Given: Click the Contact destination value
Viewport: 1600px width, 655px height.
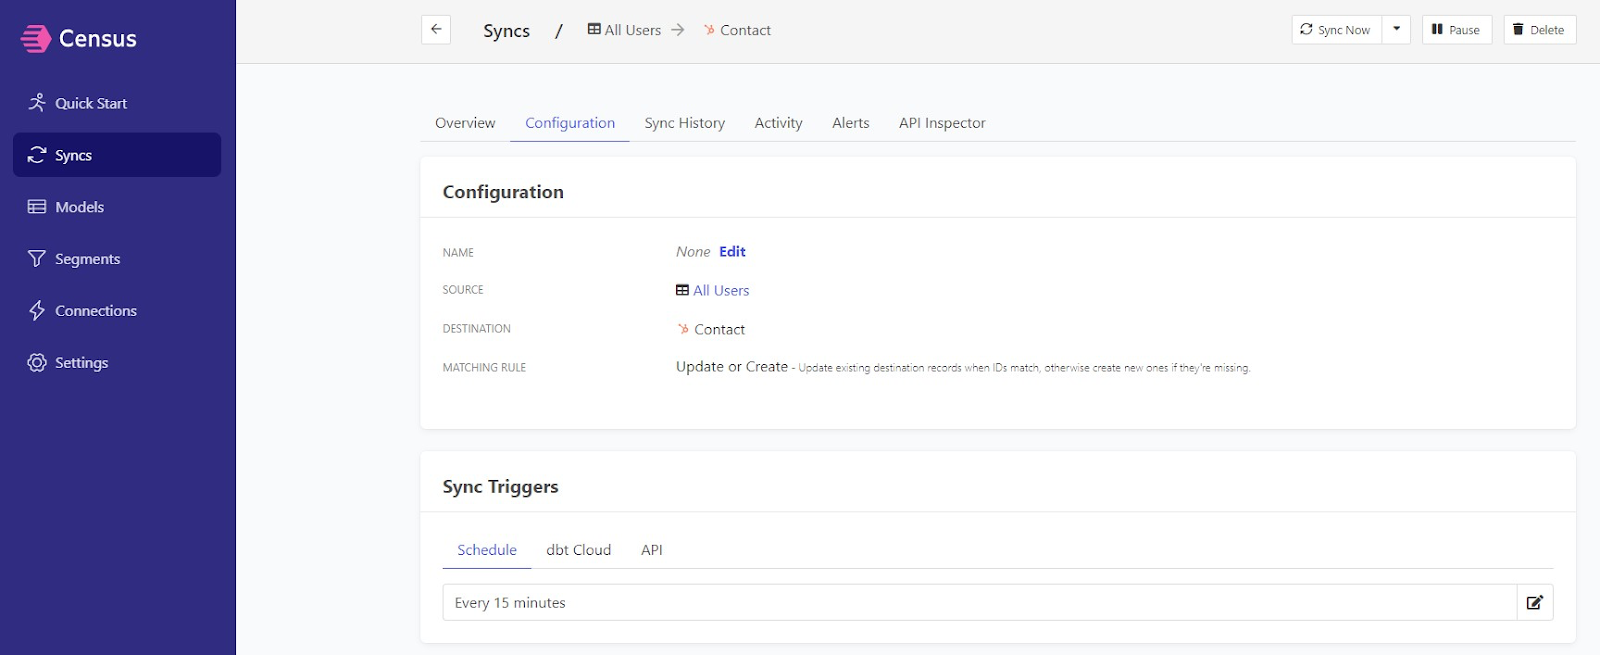Looking at the screenshot, I should [720, 330].
